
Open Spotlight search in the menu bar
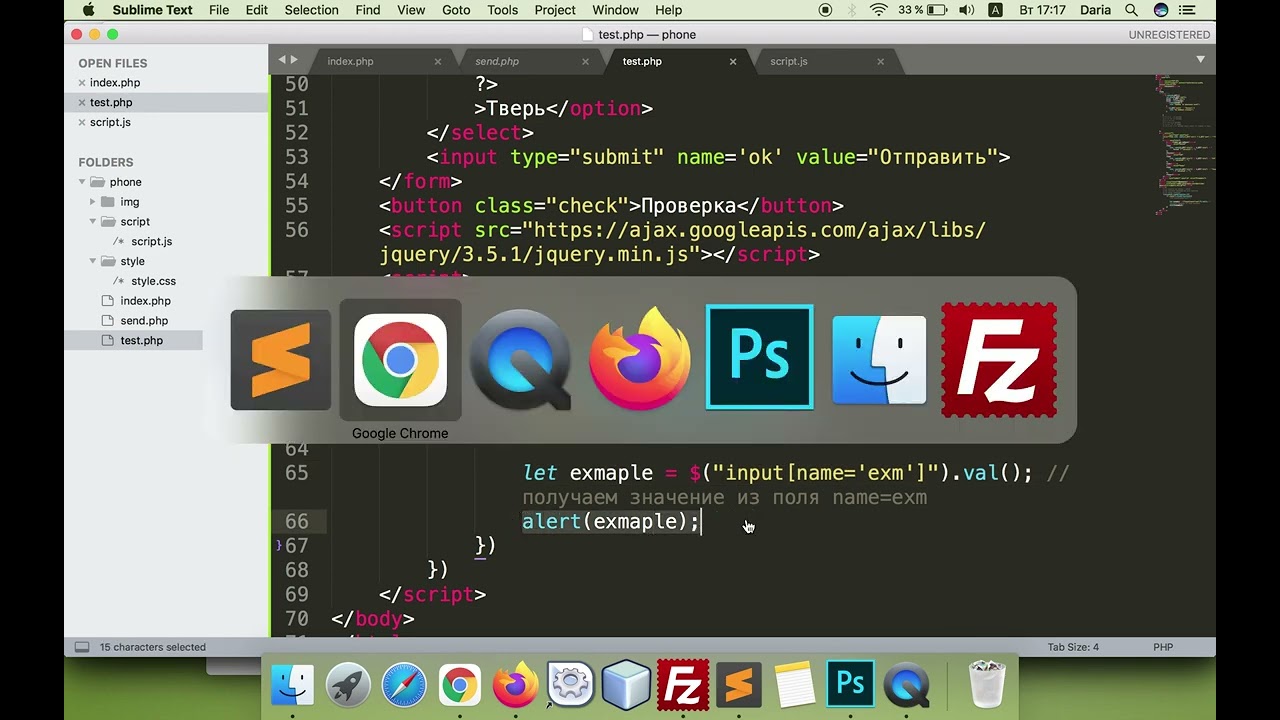[1131, 10]
